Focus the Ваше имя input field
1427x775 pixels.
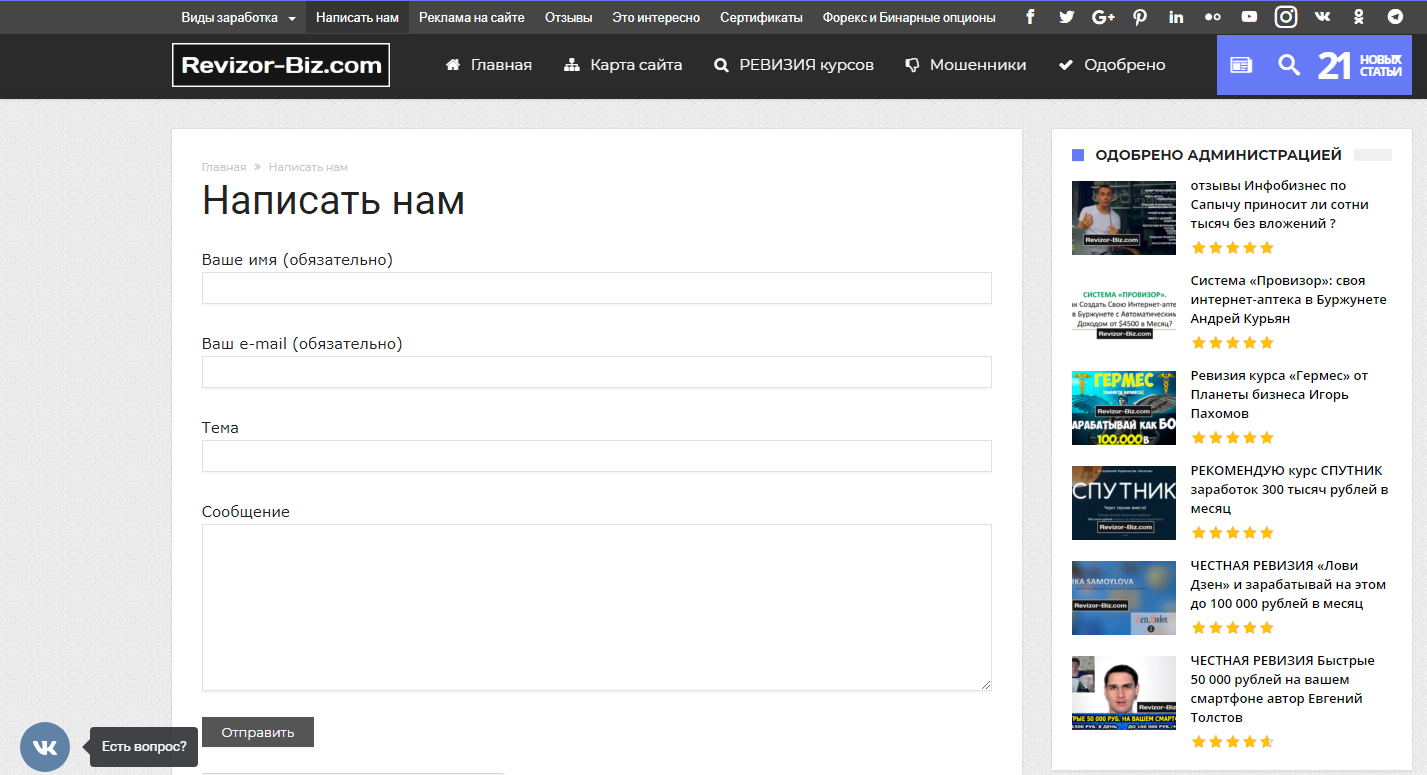(596, 288)
